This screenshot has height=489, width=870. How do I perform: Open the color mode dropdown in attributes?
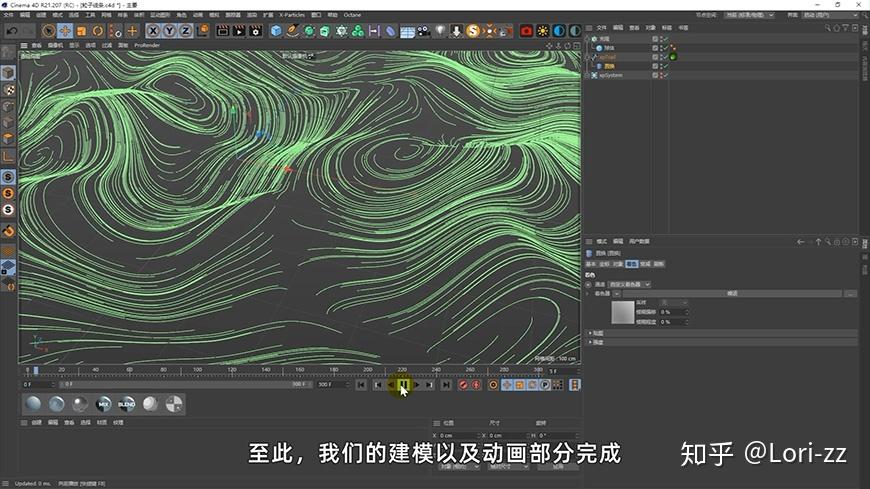[630, 284]
